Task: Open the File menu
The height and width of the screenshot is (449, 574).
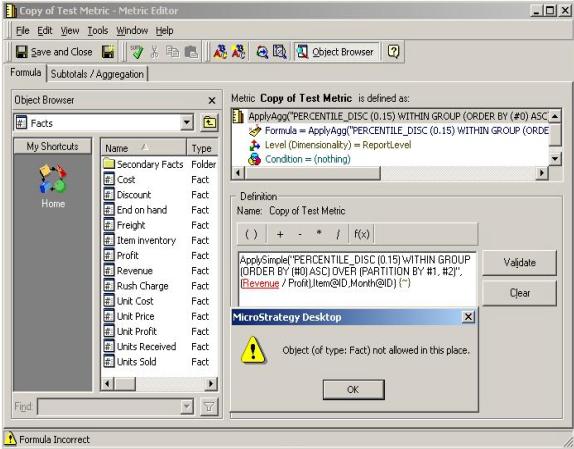Action: pyautogui.click(x=23, y=31)
